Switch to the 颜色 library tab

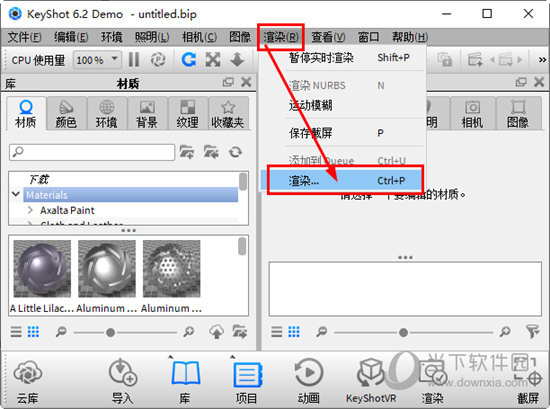[66, 114]
